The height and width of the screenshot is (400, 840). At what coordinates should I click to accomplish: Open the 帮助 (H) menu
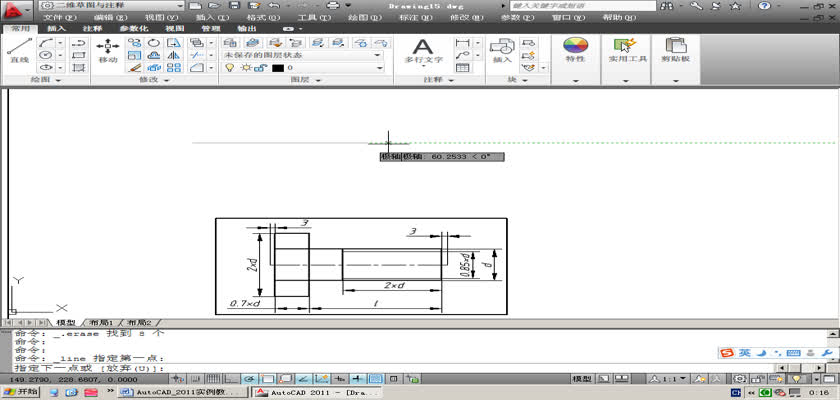click(619, 17)
